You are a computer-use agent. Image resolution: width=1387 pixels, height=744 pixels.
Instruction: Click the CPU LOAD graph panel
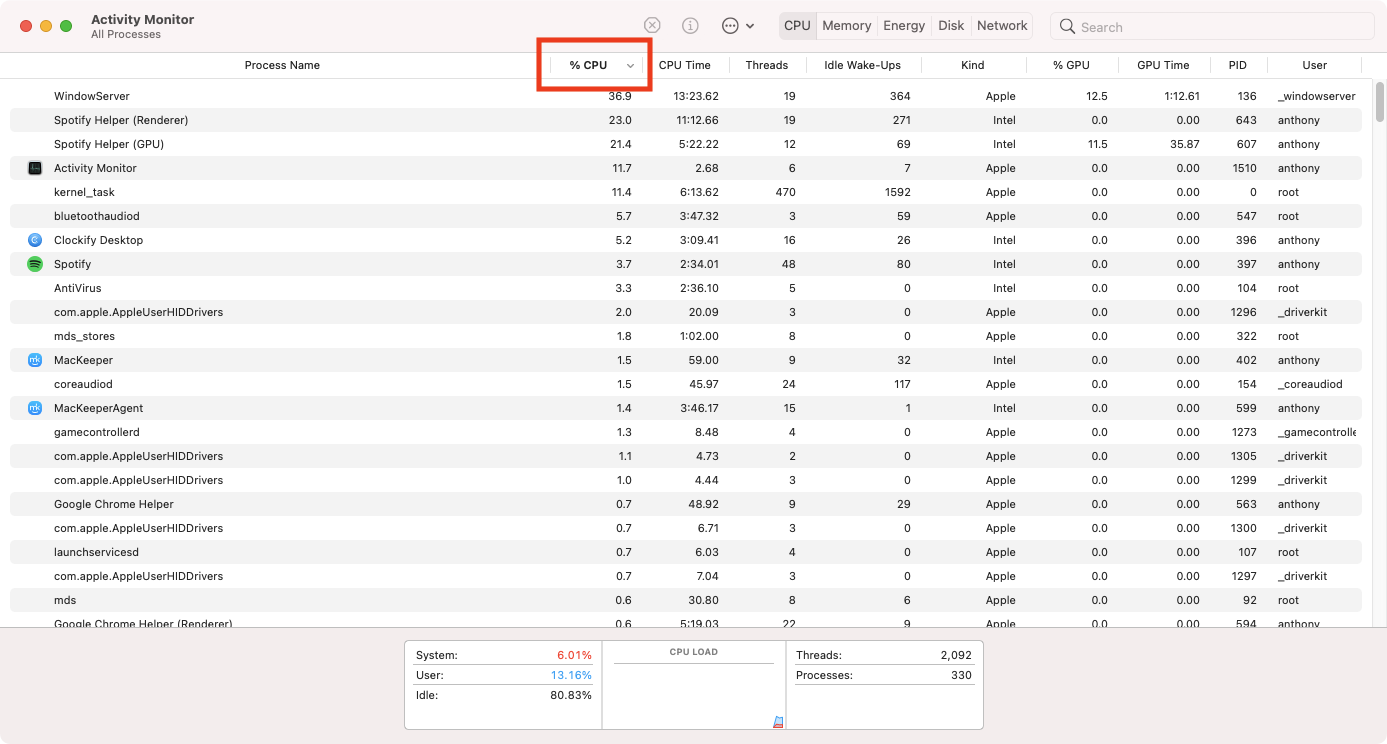694,685
